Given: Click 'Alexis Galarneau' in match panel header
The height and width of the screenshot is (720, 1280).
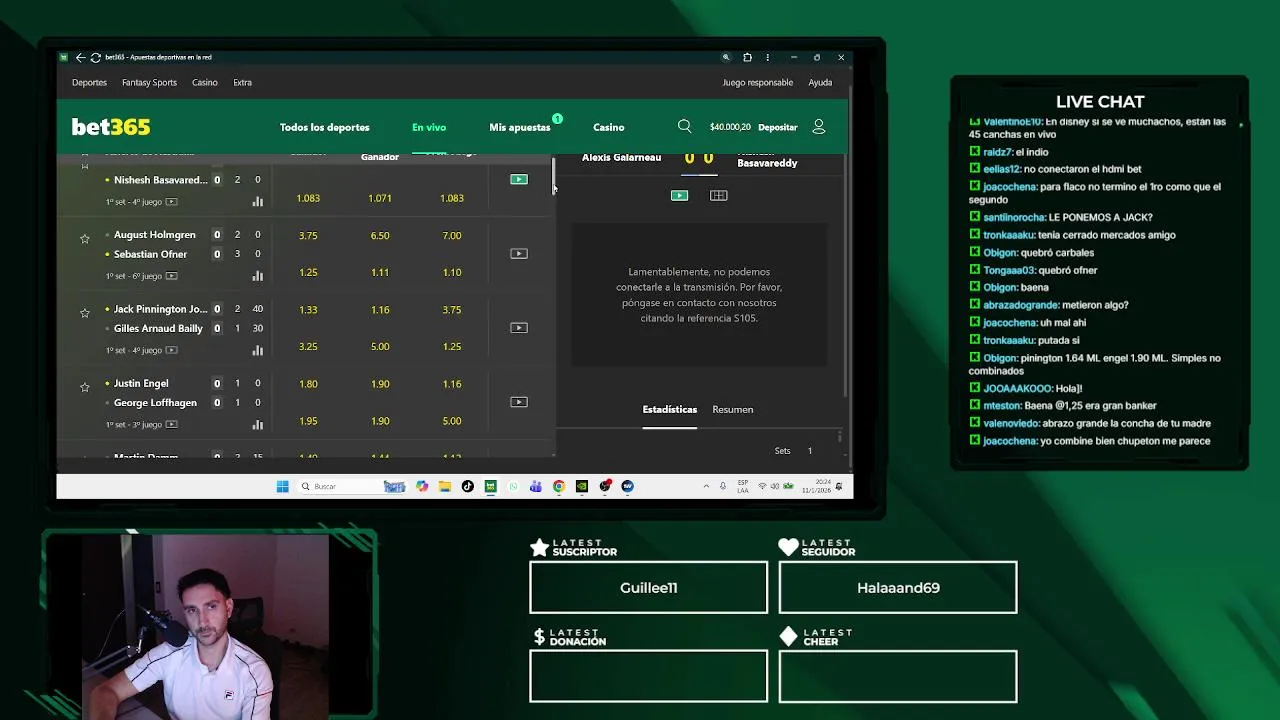Looking at the screenshot, I should click(621, 157).
